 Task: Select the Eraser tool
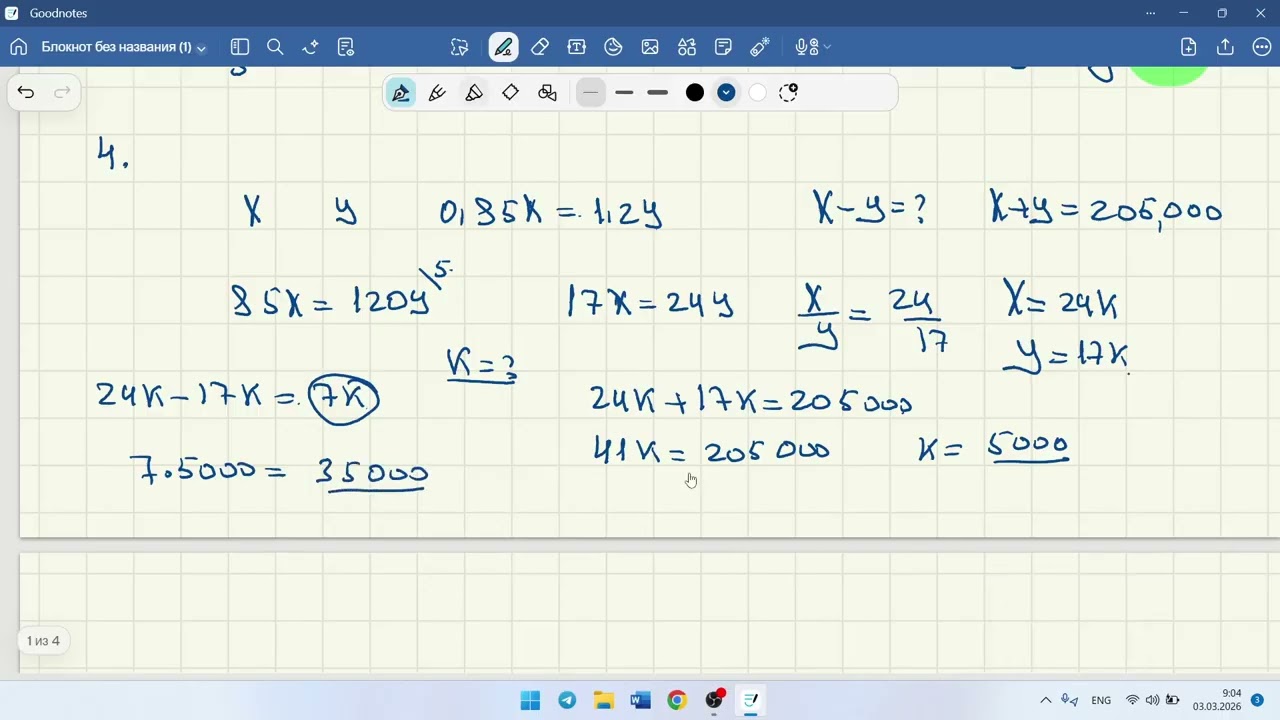tap(540, 47)
